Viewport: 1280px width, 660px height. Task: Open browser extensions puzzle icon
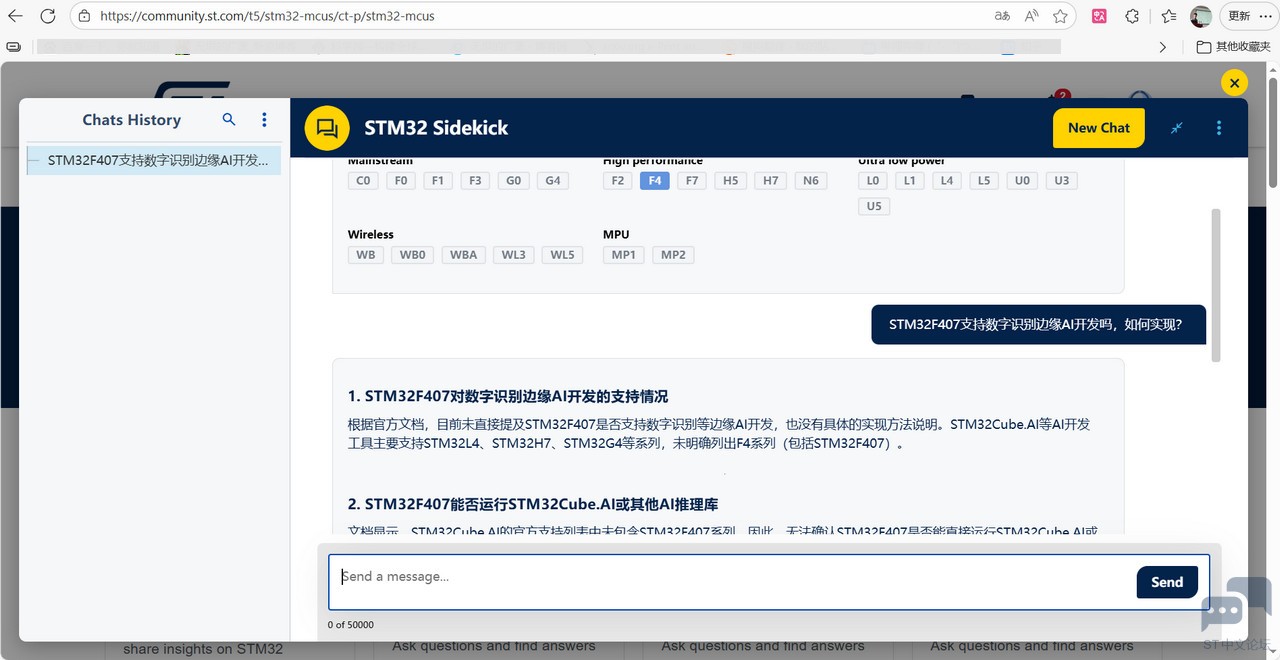click(x=1132, y=16)
